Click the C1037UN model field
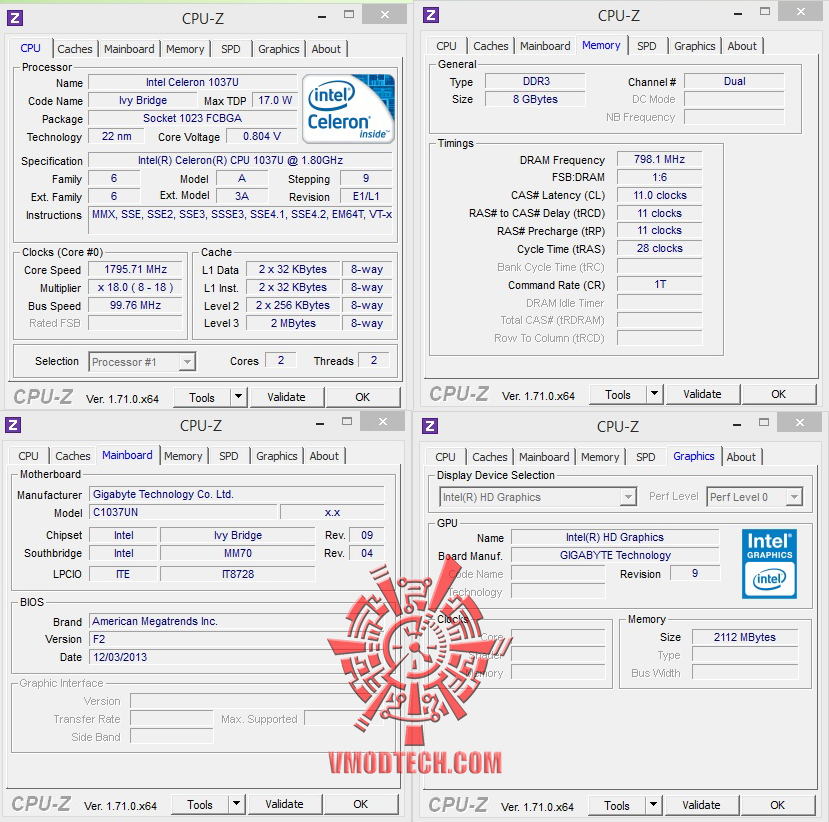829x822 pixels. (x=183, y=512)
